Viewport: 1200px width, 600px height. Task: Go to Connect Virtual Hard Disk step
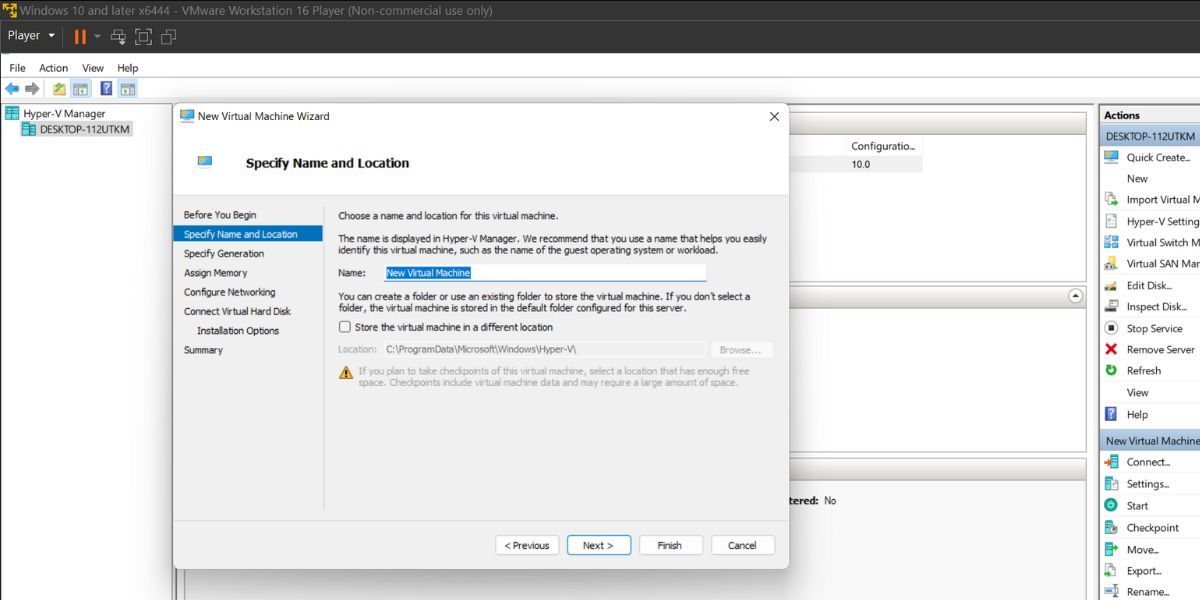pyautogui.click(x=237, y=311)
